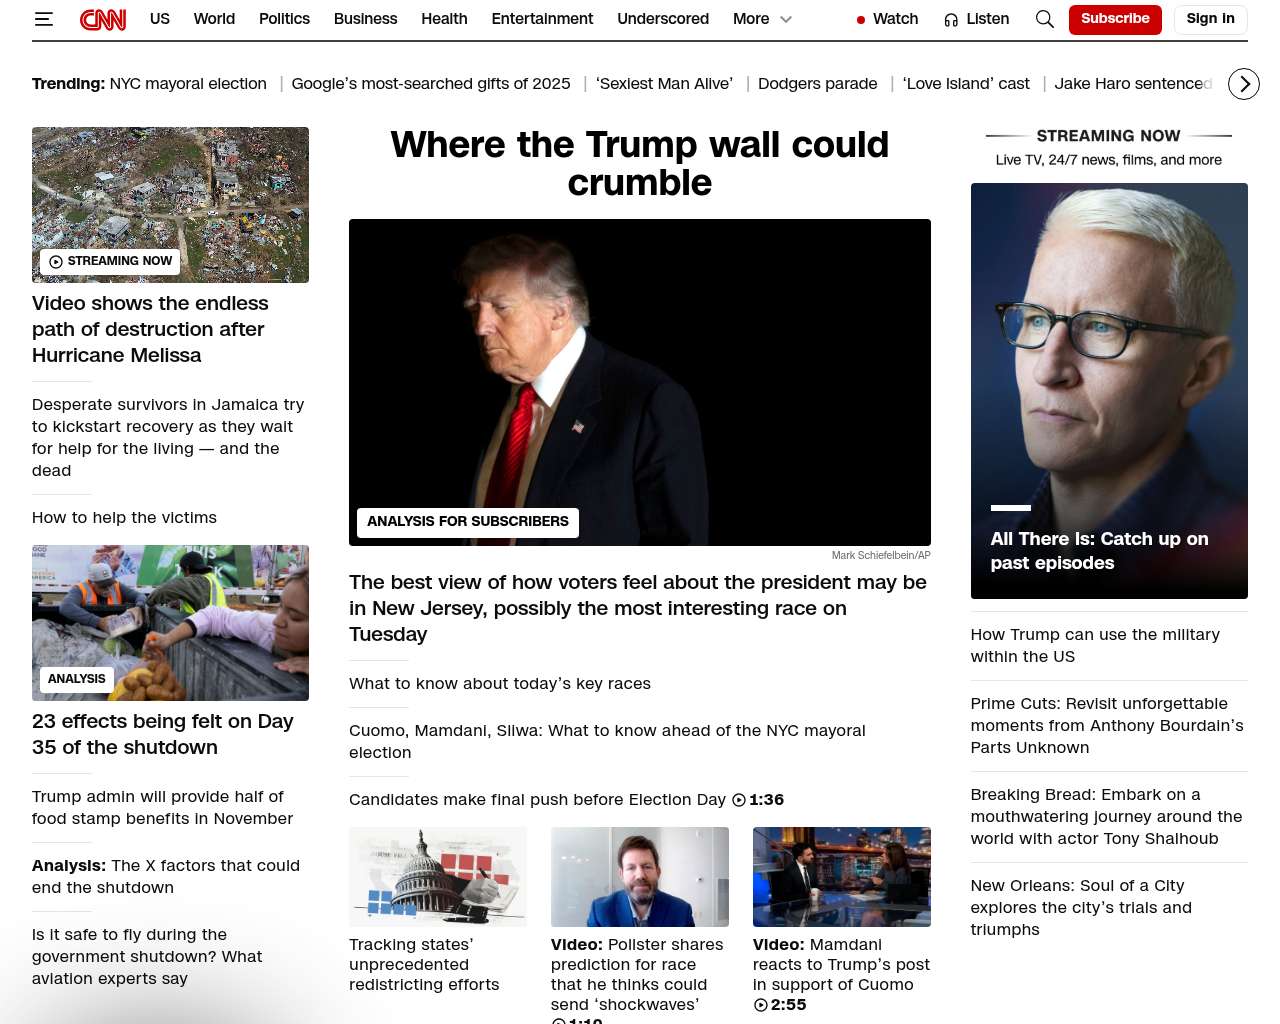Open the Watch link in header
This screenshot has height=1024, width=1280.
point(895,19)
